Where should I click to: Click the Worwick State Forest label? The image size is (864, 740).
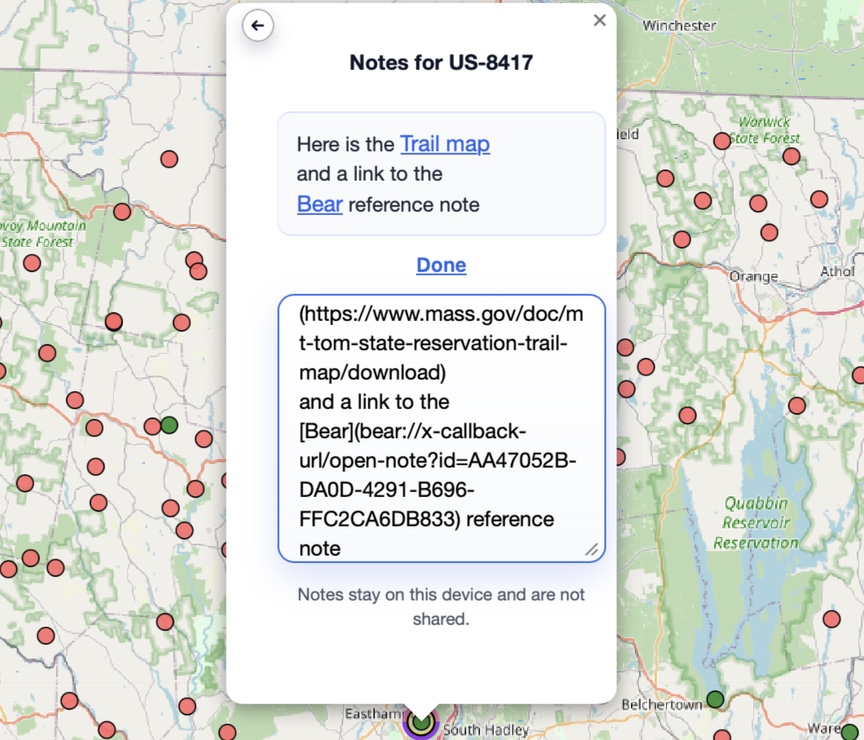763,130
